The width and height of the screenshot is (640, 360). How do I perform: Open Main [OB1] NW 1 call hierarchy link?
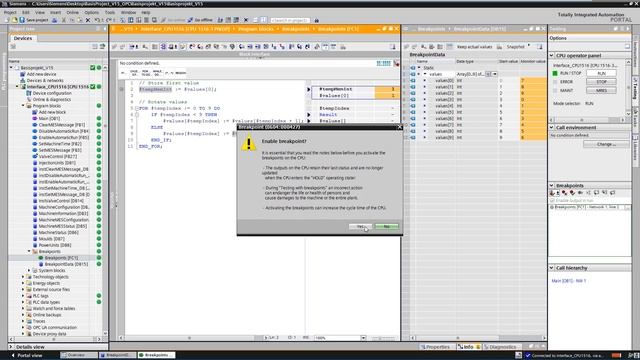point(569,281)
